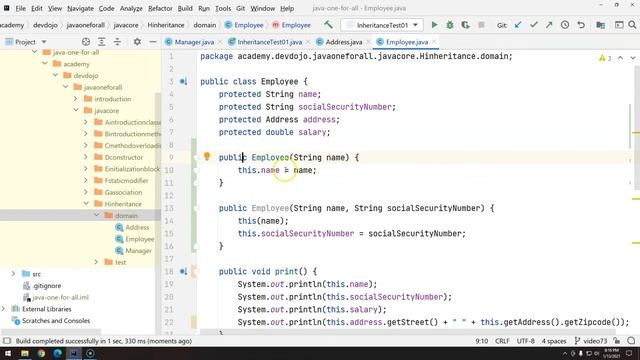The image size is (640, 360).
Task: Open the Navigate menu
Action: (80, 8)
